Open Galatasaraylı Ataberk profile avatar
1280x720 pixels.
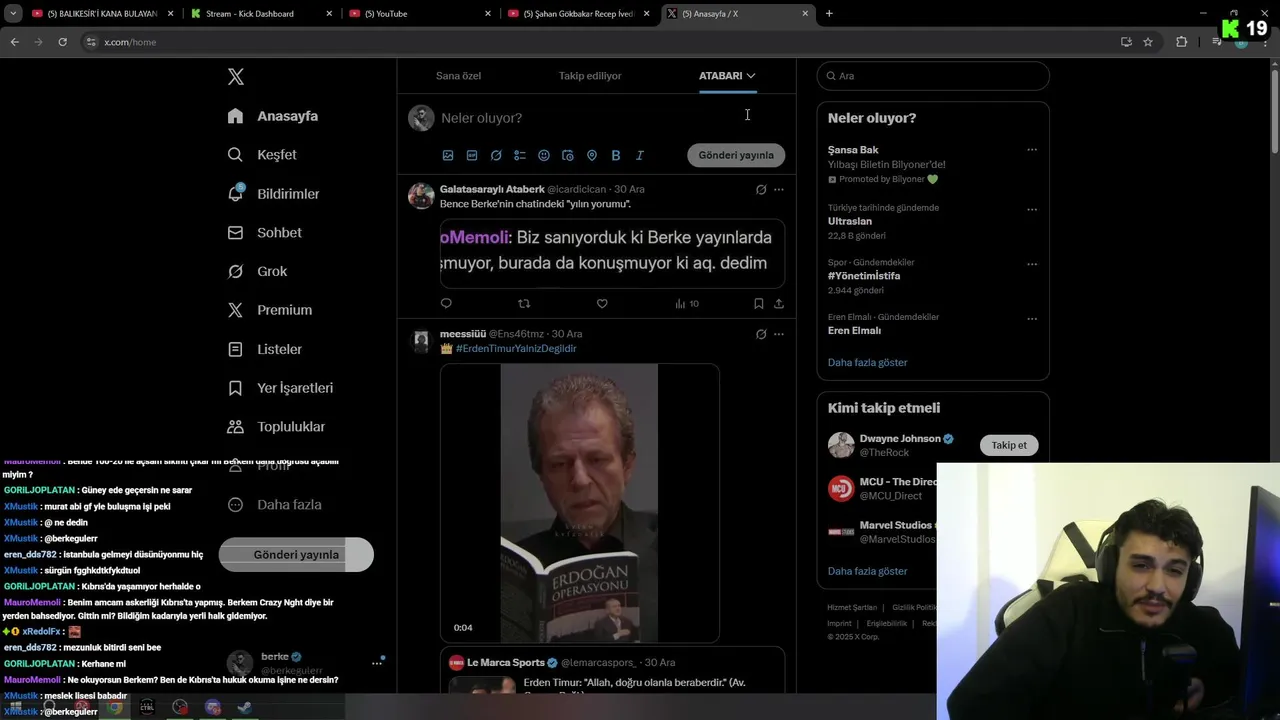point(421,195)
